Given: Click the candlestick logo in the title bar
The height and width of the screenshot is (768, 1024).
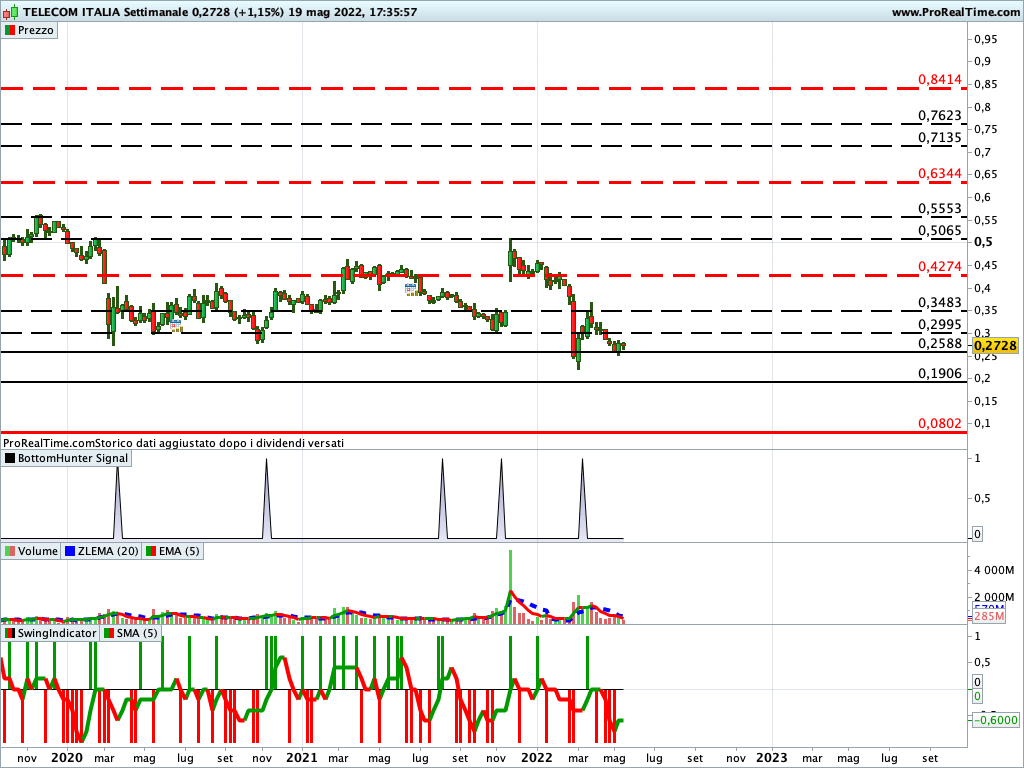Looking at the screenshot, I should point(10,13).
